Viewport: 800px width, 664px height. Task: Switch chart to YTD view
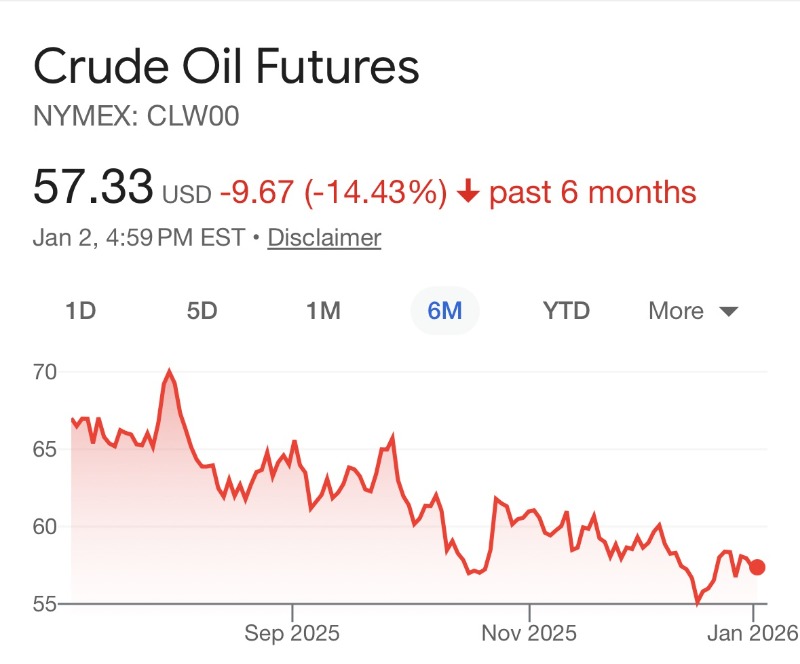click(566, 311)
